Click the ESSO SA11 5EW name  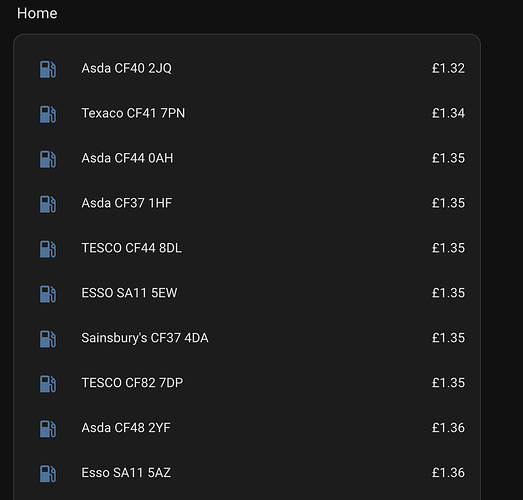(x=129, y=293)
